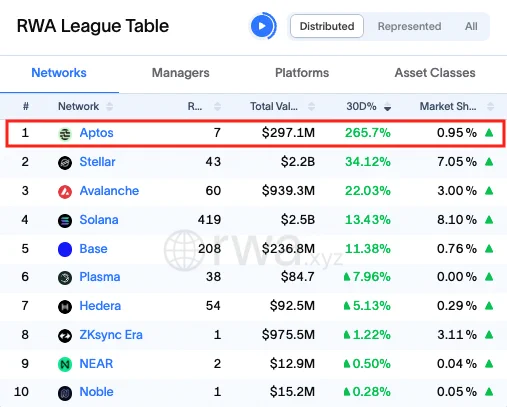Click Solana asset count 419

209,220
